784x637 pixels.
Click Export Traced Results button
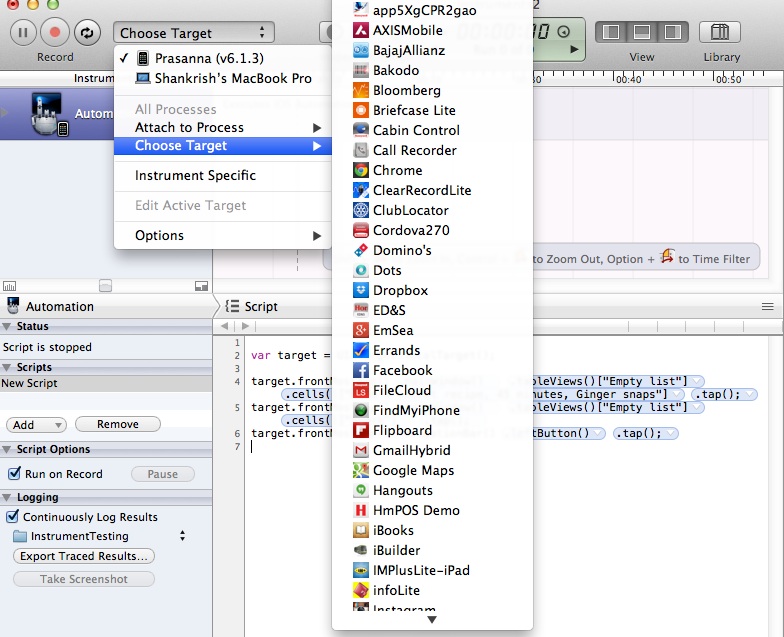(84, 556)
